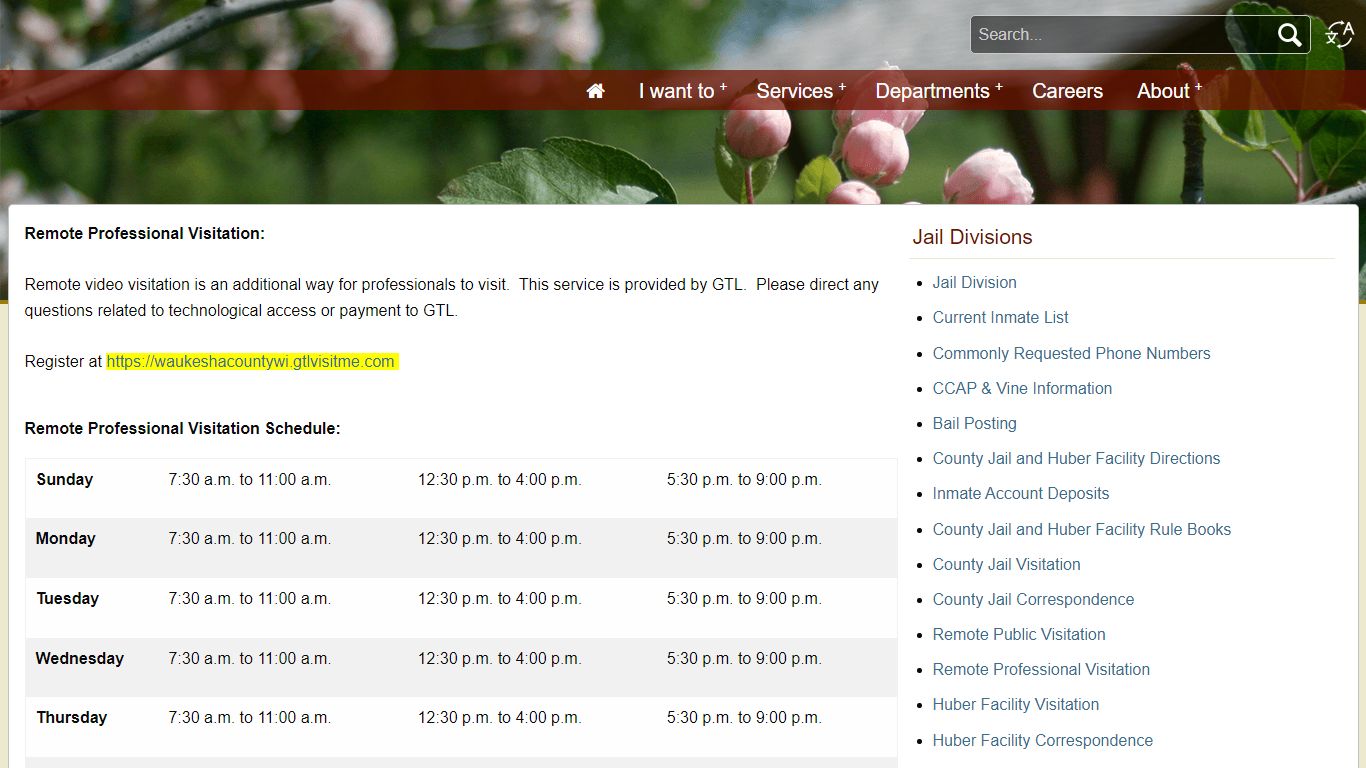This screenshot has height=768, width=1366.
Task: Click the Monday row label
Action: [66, 539]
